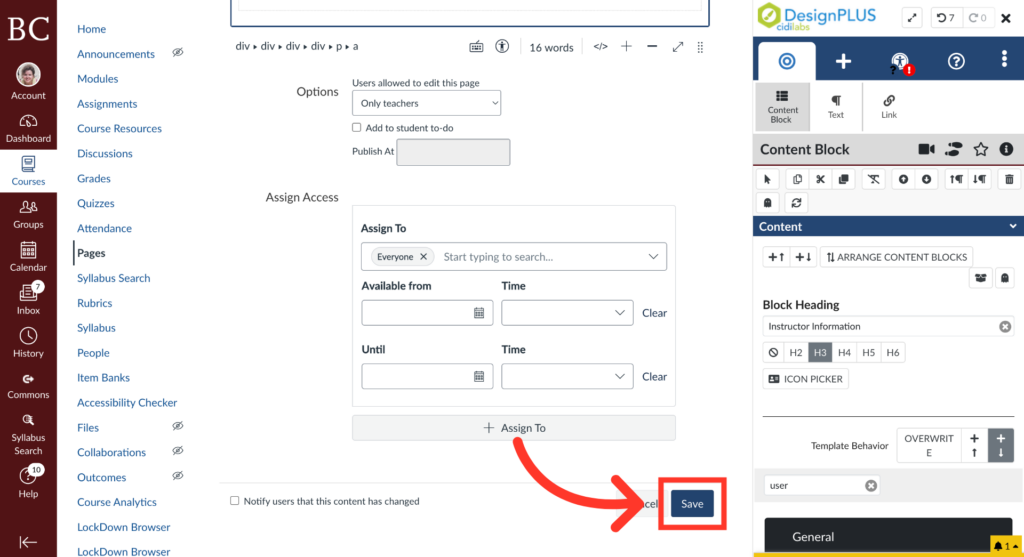Duplicate the selected content block

coord(843,180)
